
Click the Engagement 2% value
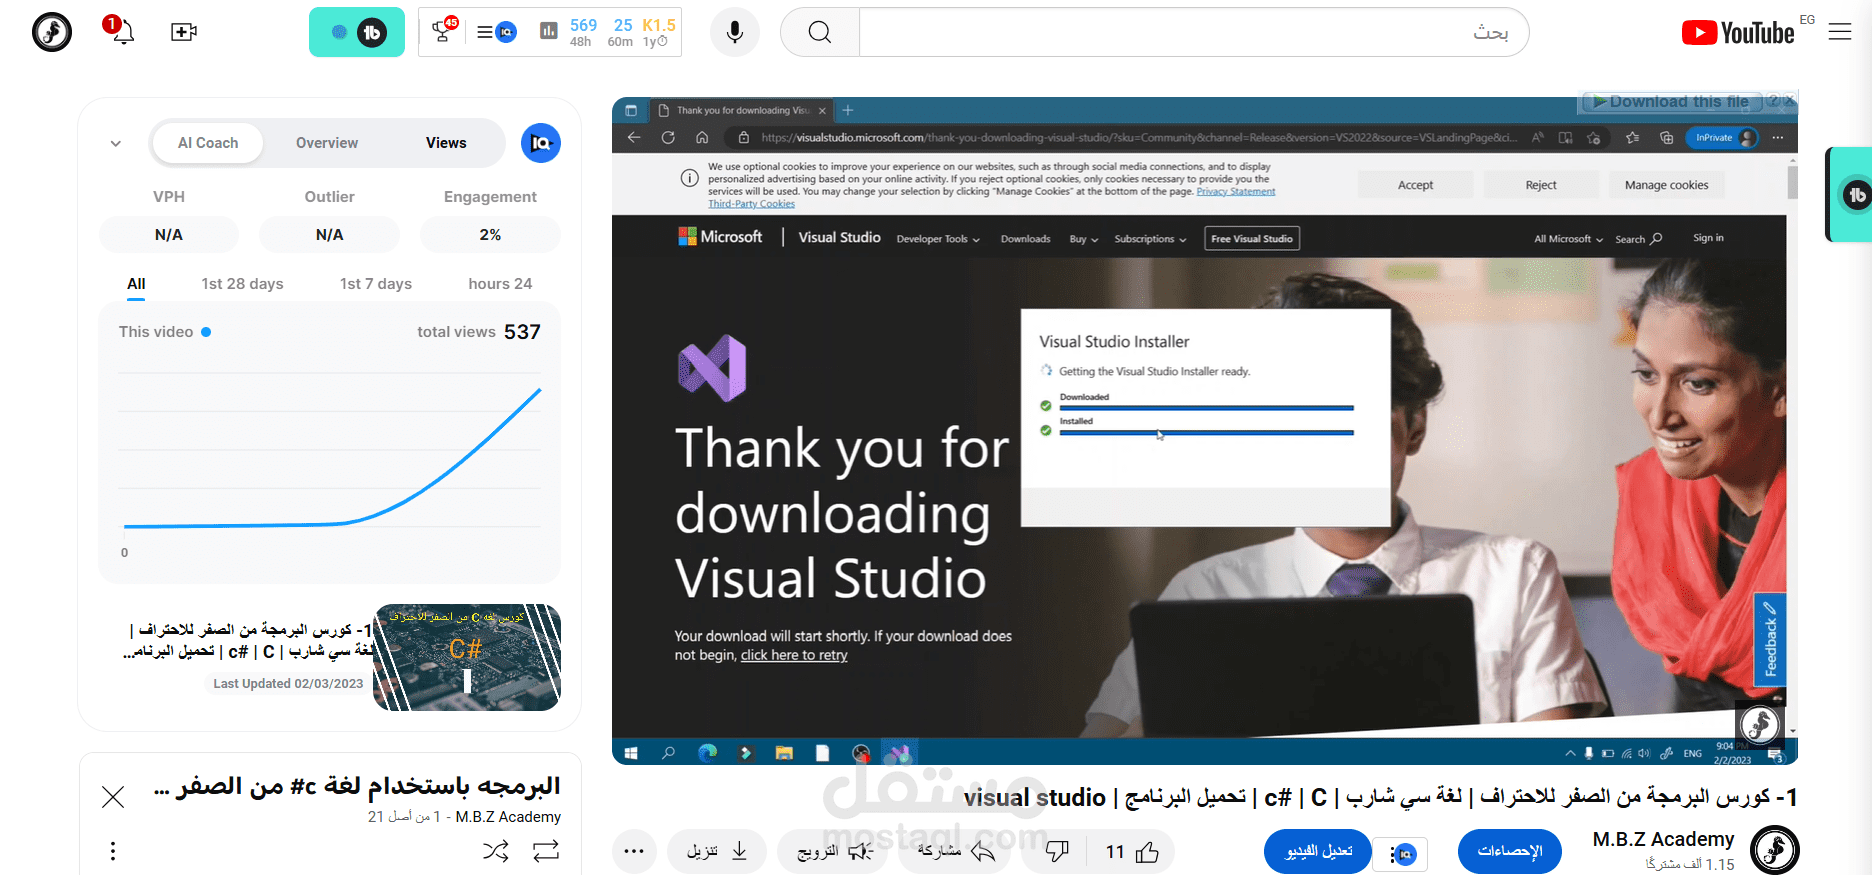pos(490,235)
